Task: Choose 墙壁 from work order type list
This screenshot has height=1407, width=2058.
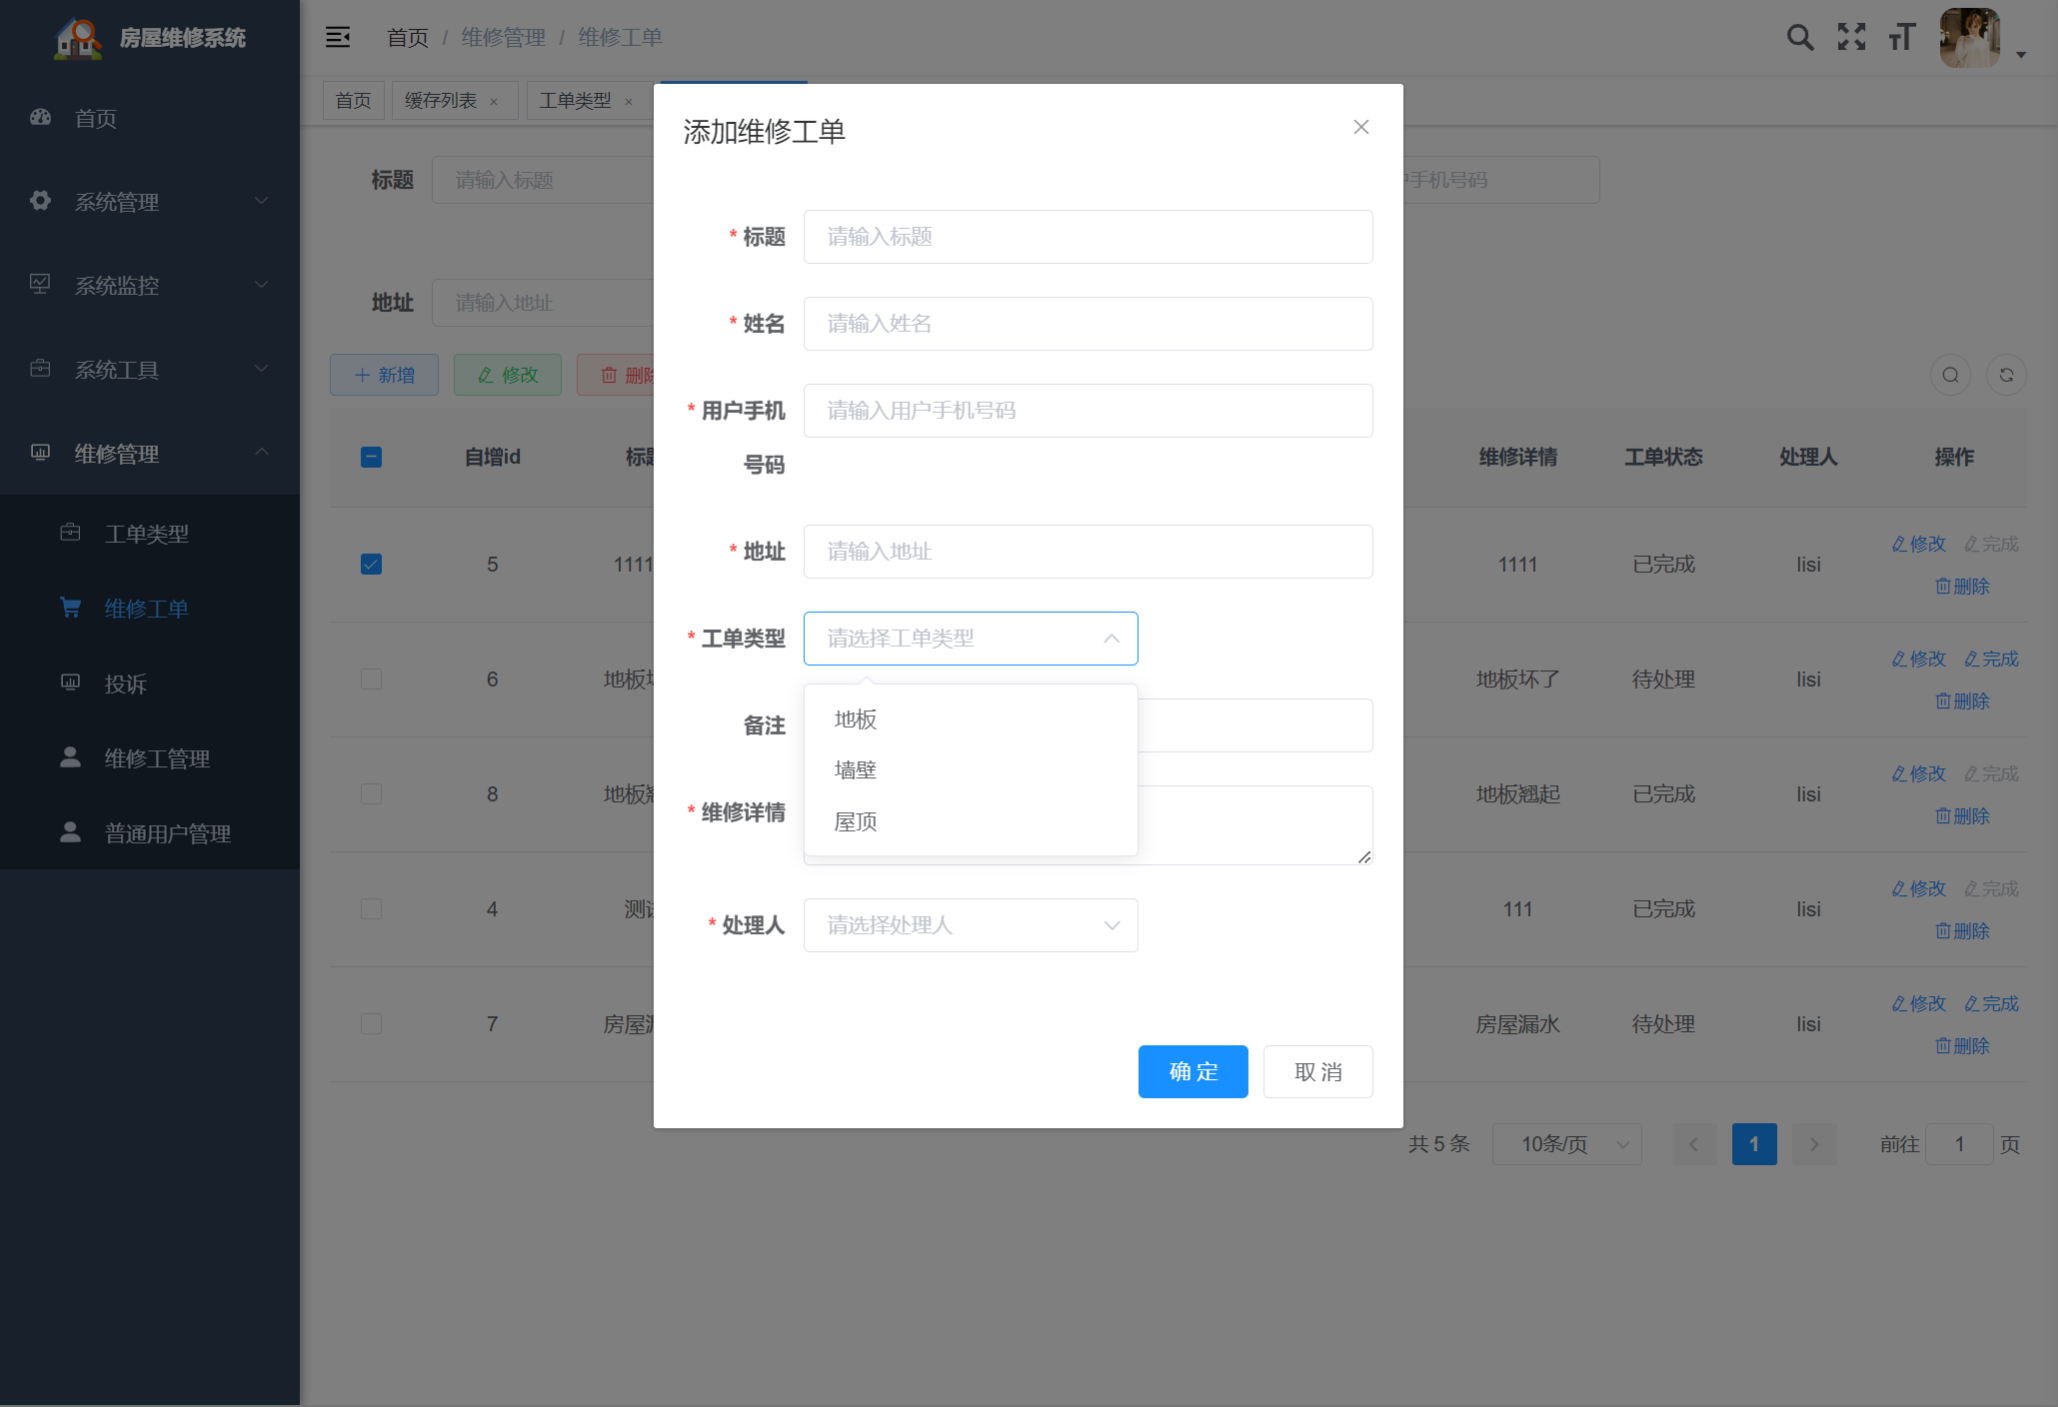Action: point(856,770)
